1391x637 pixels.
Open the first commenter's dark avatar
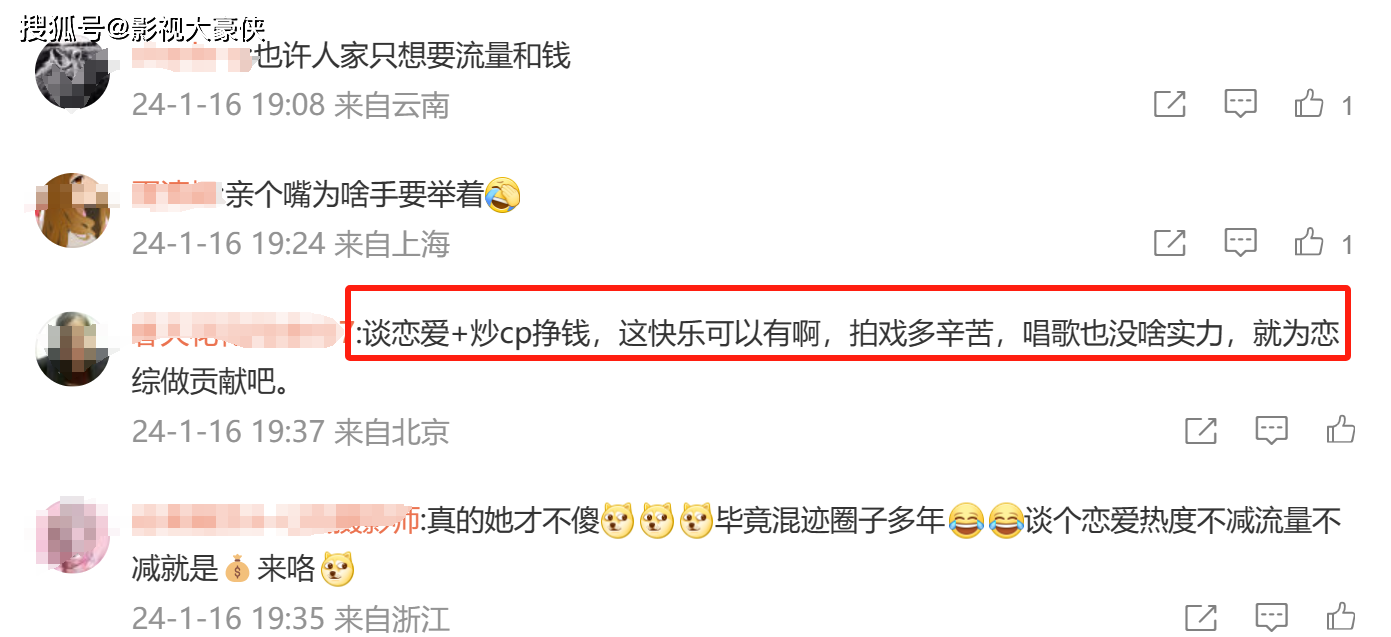[72, 72]
